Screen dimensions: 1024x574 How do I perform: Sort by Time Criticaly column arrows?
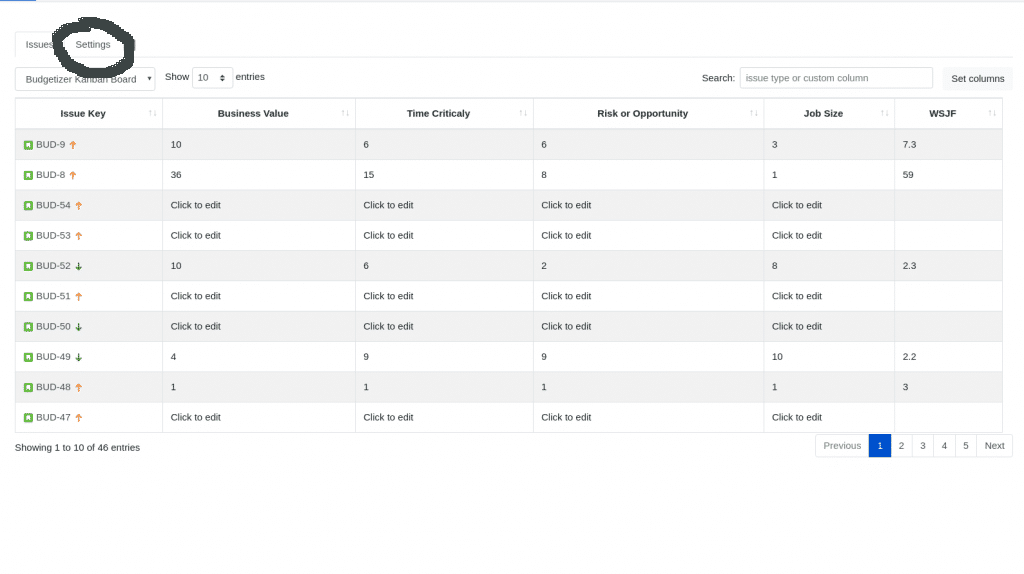pyautogui.click(x=523, y=114)
